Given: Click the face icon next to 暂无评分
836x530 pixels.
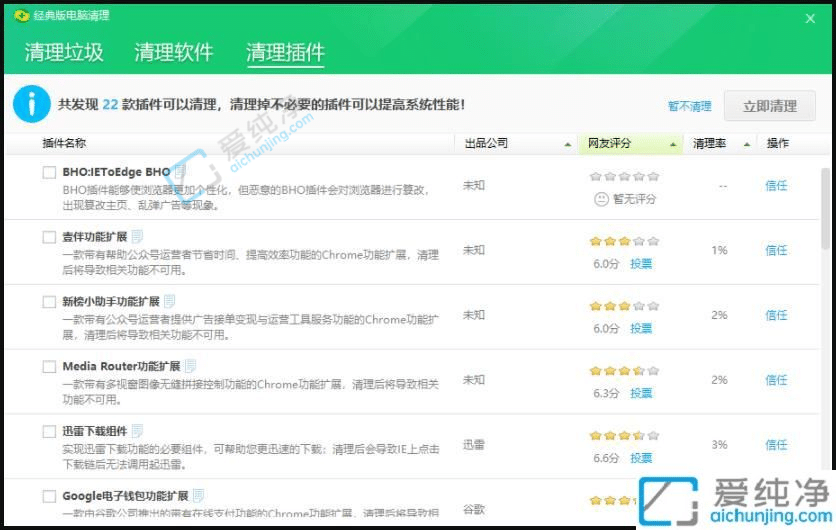Looking at the screenshot, I should pyautogui.click(x=601, y=199).
